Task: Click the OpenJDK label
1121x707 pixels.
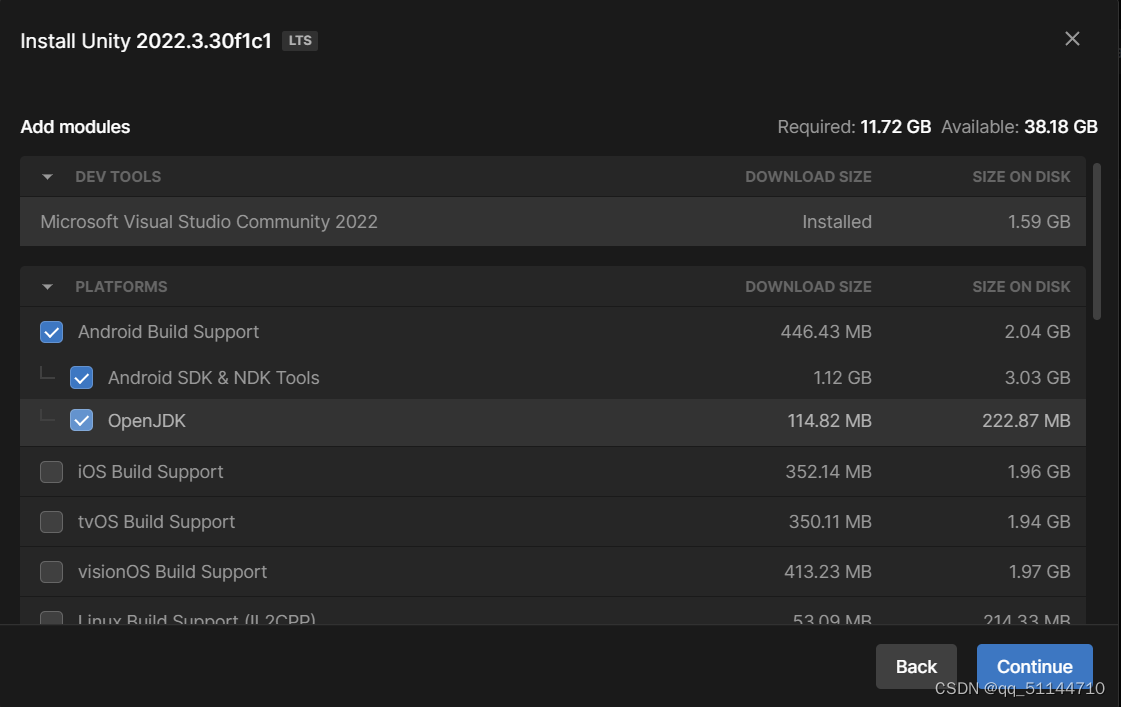Action: [147, 420]
